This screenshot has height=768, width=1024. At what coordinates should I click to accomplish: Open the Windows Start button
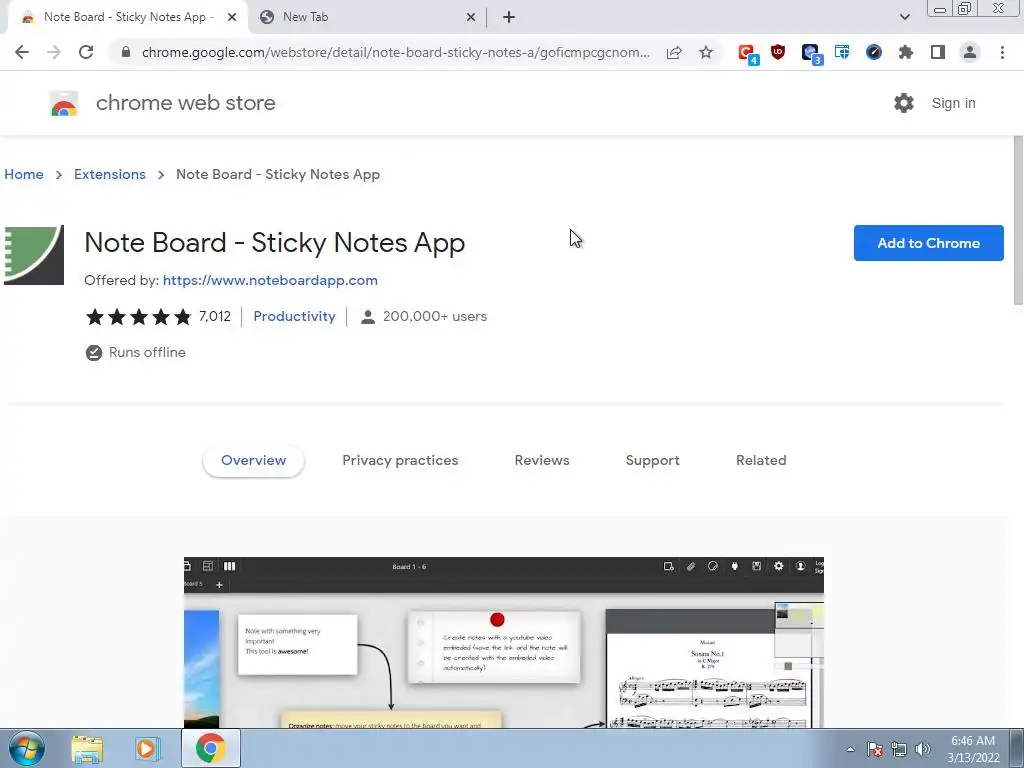(26, 748)
